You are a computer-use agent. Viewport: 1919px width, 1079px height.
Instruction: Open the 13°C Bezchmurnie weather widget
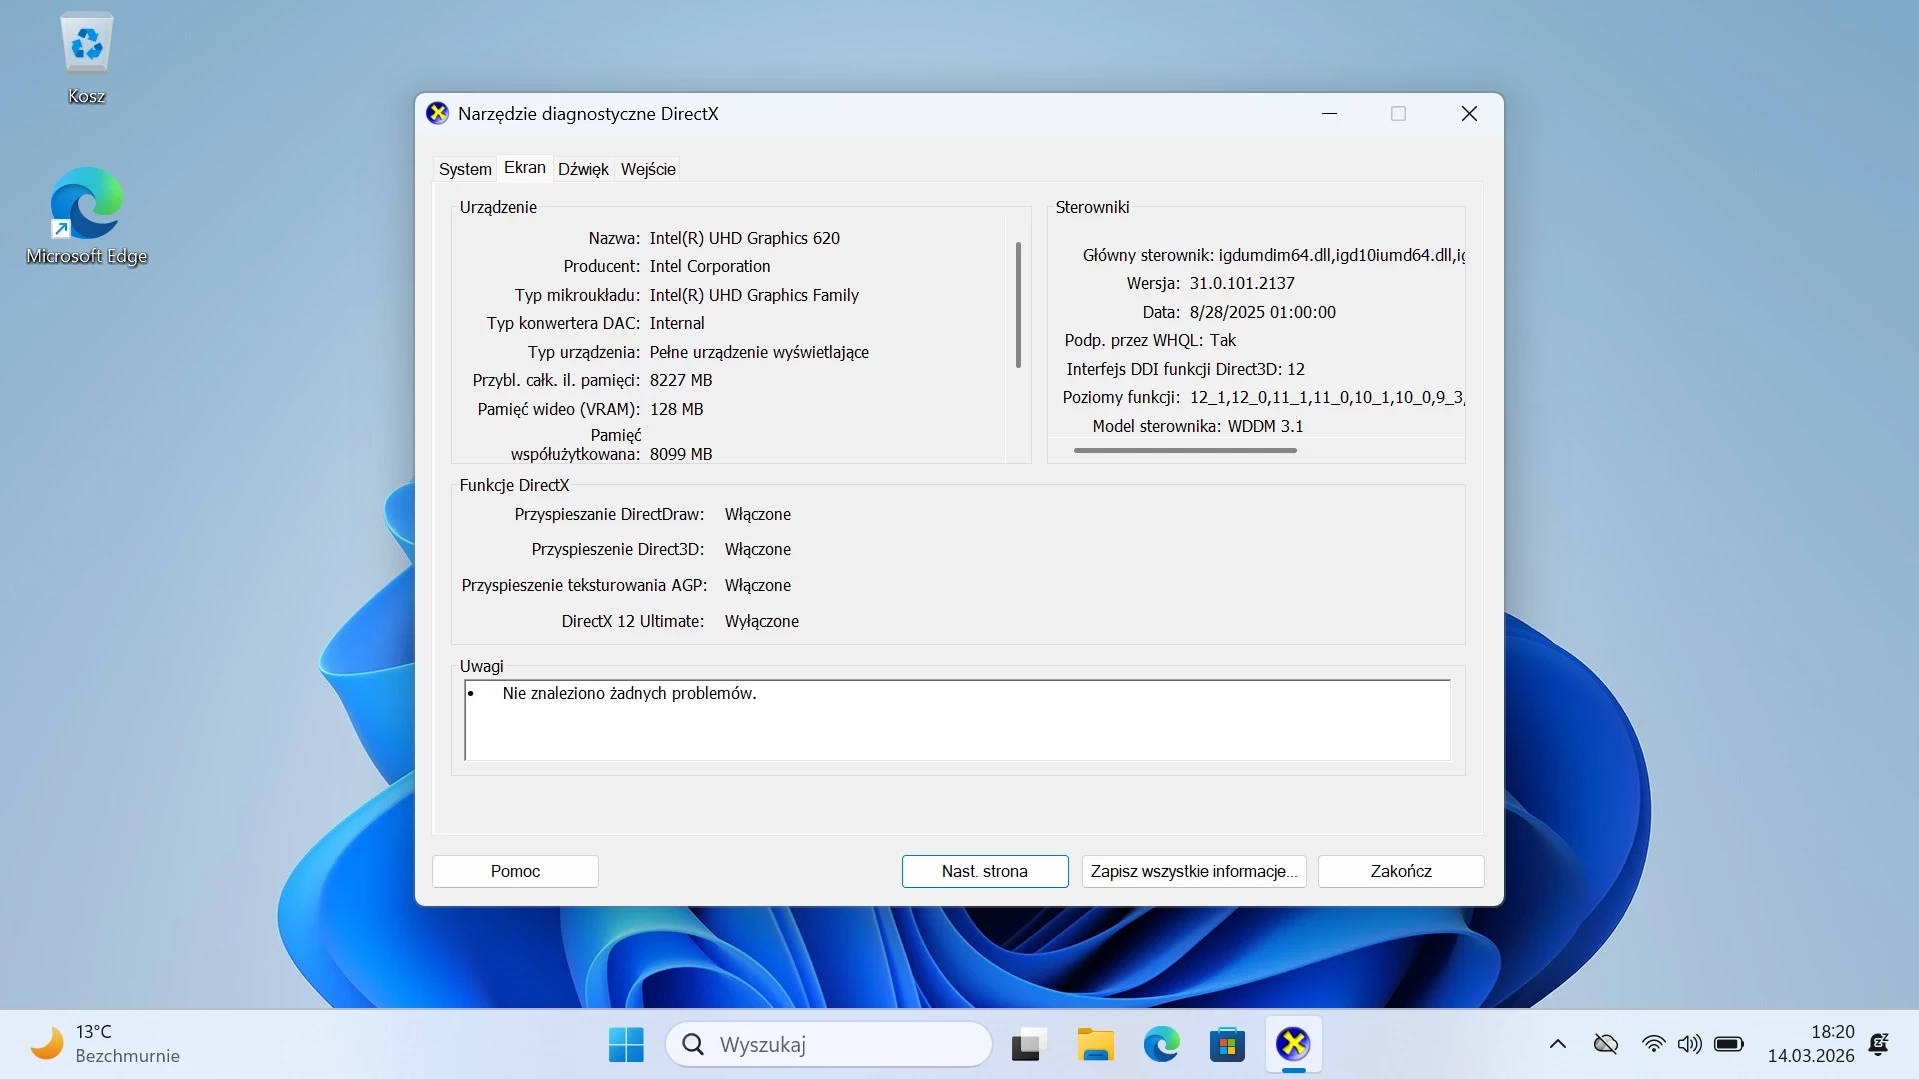click(x=105, y=1043)
